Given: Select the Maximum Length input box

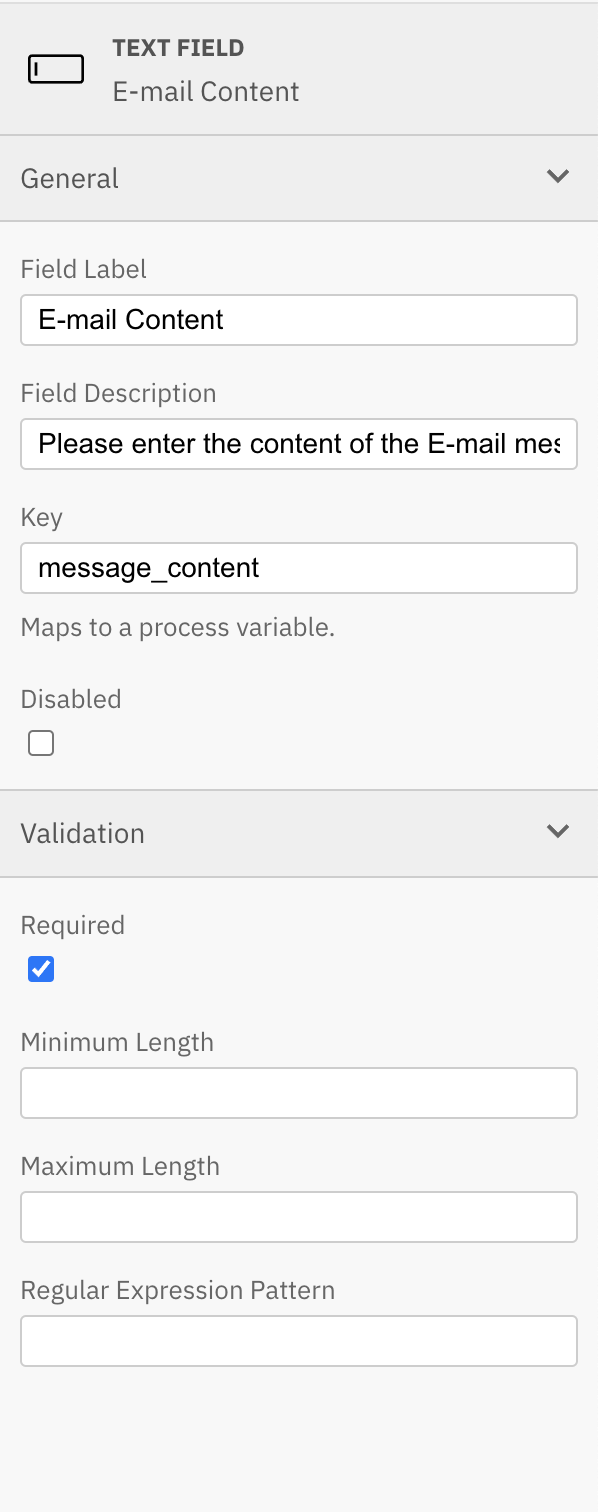Looking at the screenshot, I should pos(298,1216).
